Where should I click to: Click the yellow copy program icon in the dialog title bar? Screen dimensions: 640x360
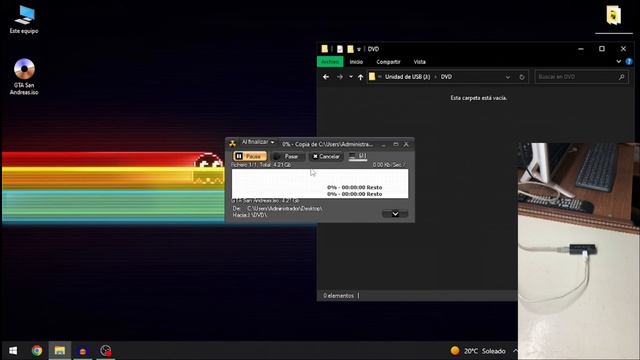(233, 143)
